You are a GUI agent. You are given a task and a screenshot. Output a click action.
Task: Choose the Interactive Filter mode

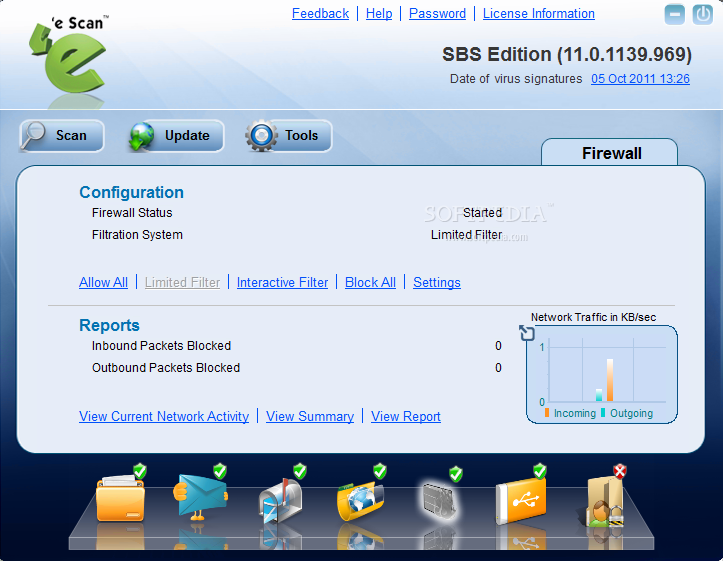282,282
